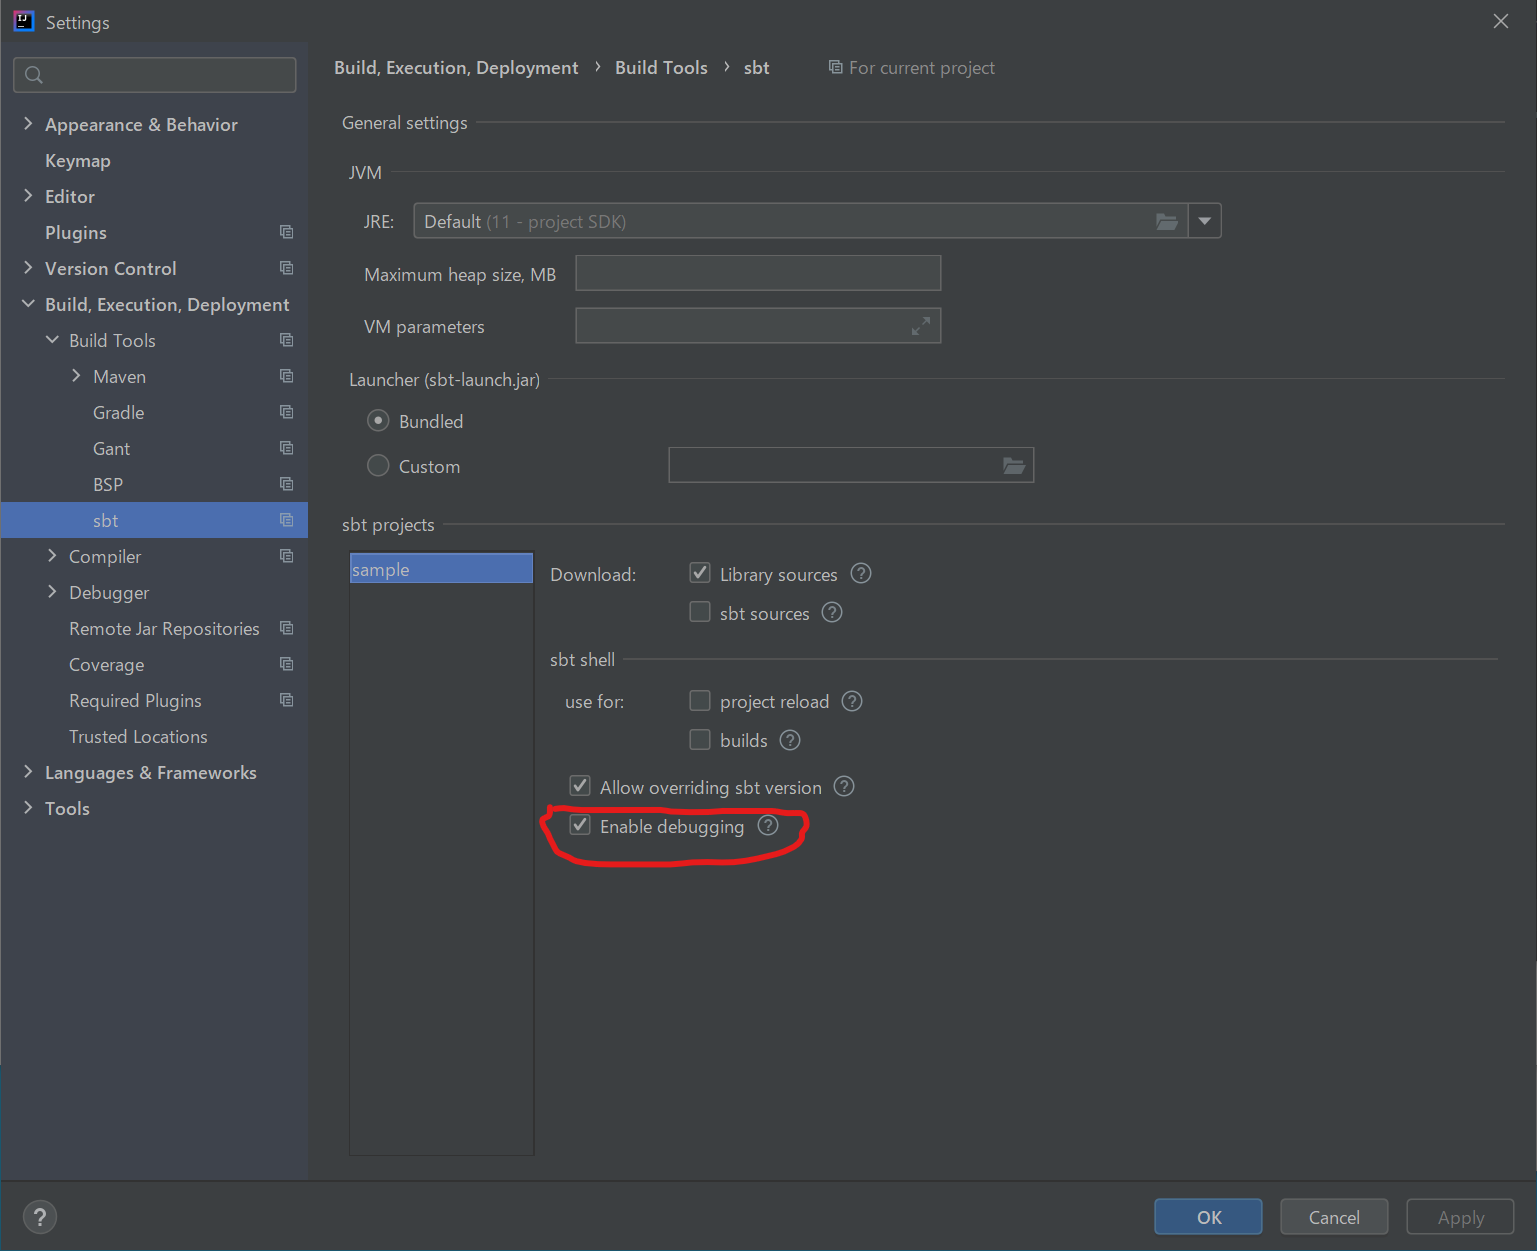Show help for Enable debugging option

[x=768, y=825]
